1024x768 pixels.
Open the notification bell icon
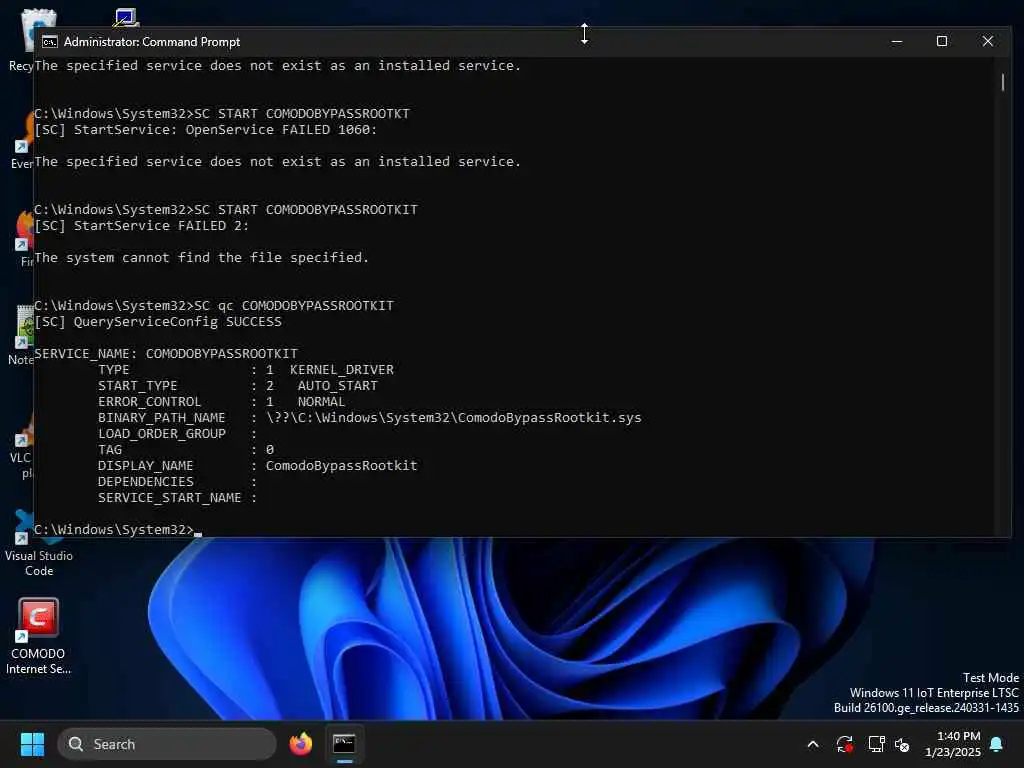coord(997,744)
